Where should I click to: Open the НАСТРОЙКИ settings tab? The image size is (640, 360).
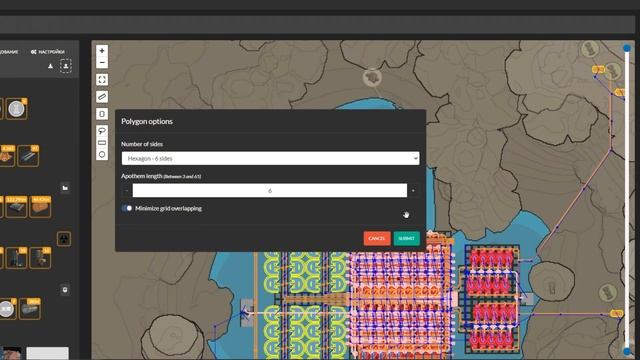(x=48, y=52)
